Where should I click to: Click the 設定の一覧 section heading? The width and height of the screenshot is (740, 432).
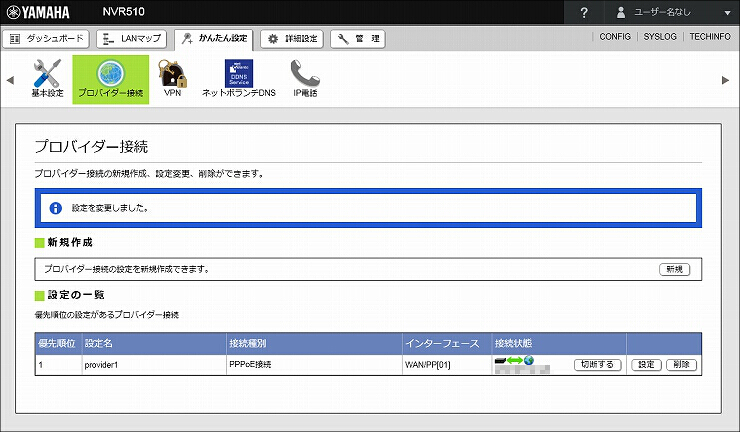click(x=76, y=295)
